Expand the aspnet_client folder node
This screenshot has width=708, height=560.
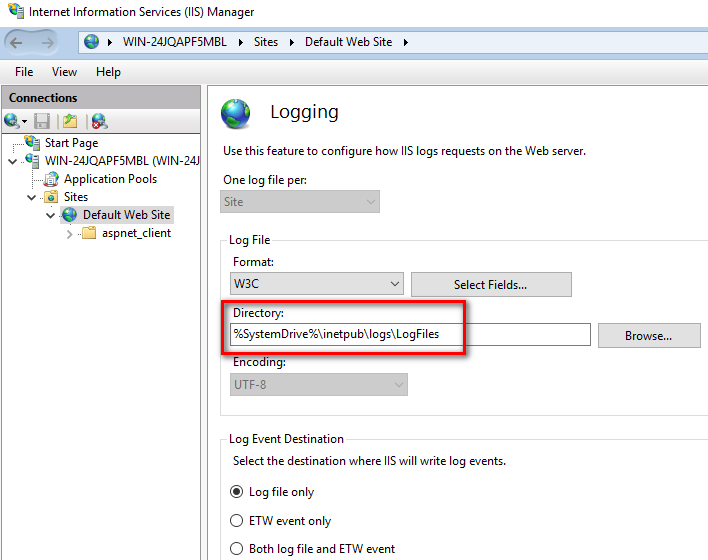point(69,234)
